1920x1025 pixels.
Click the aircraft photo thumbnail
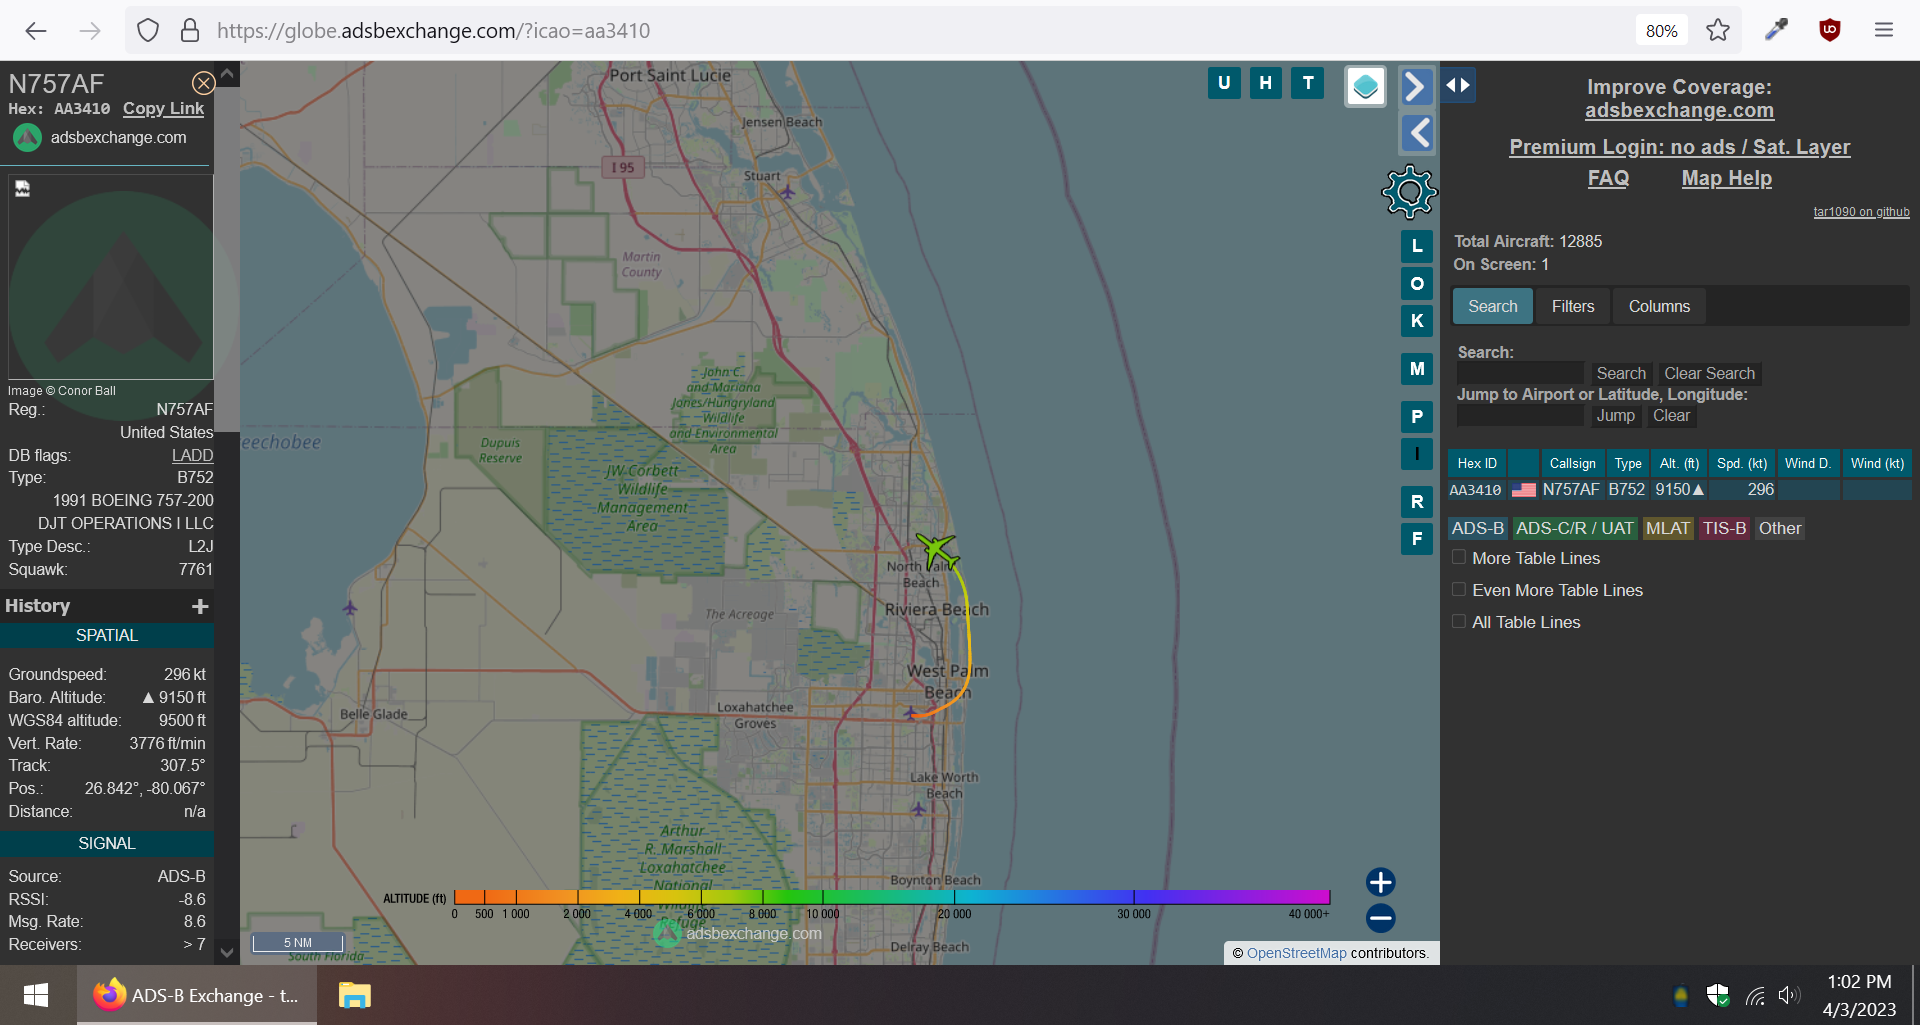(111, 278)
